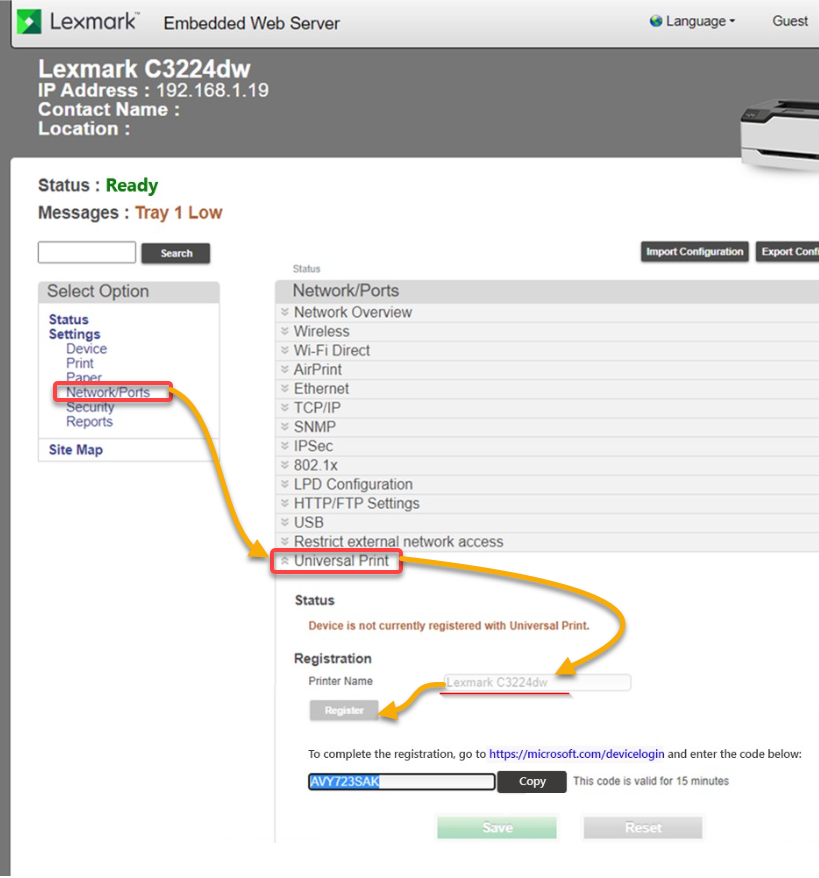Click the printer thumbnail image
This screenshot has height=878, width=819.
780,136
